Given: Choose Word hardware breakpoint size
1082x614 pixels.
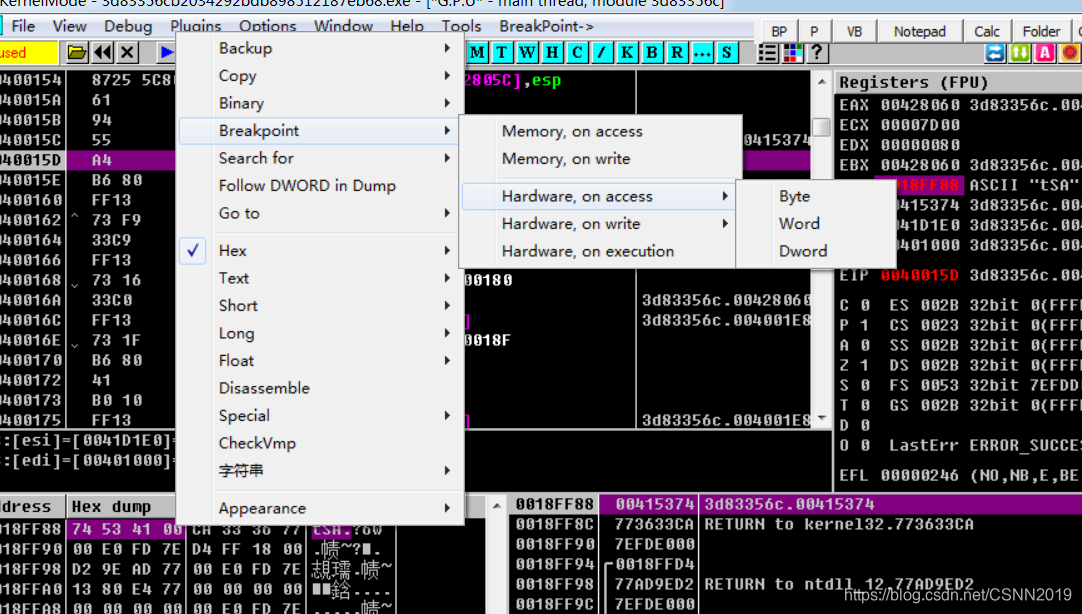Looking at the screenshot, I should click(x=816, y=224).
